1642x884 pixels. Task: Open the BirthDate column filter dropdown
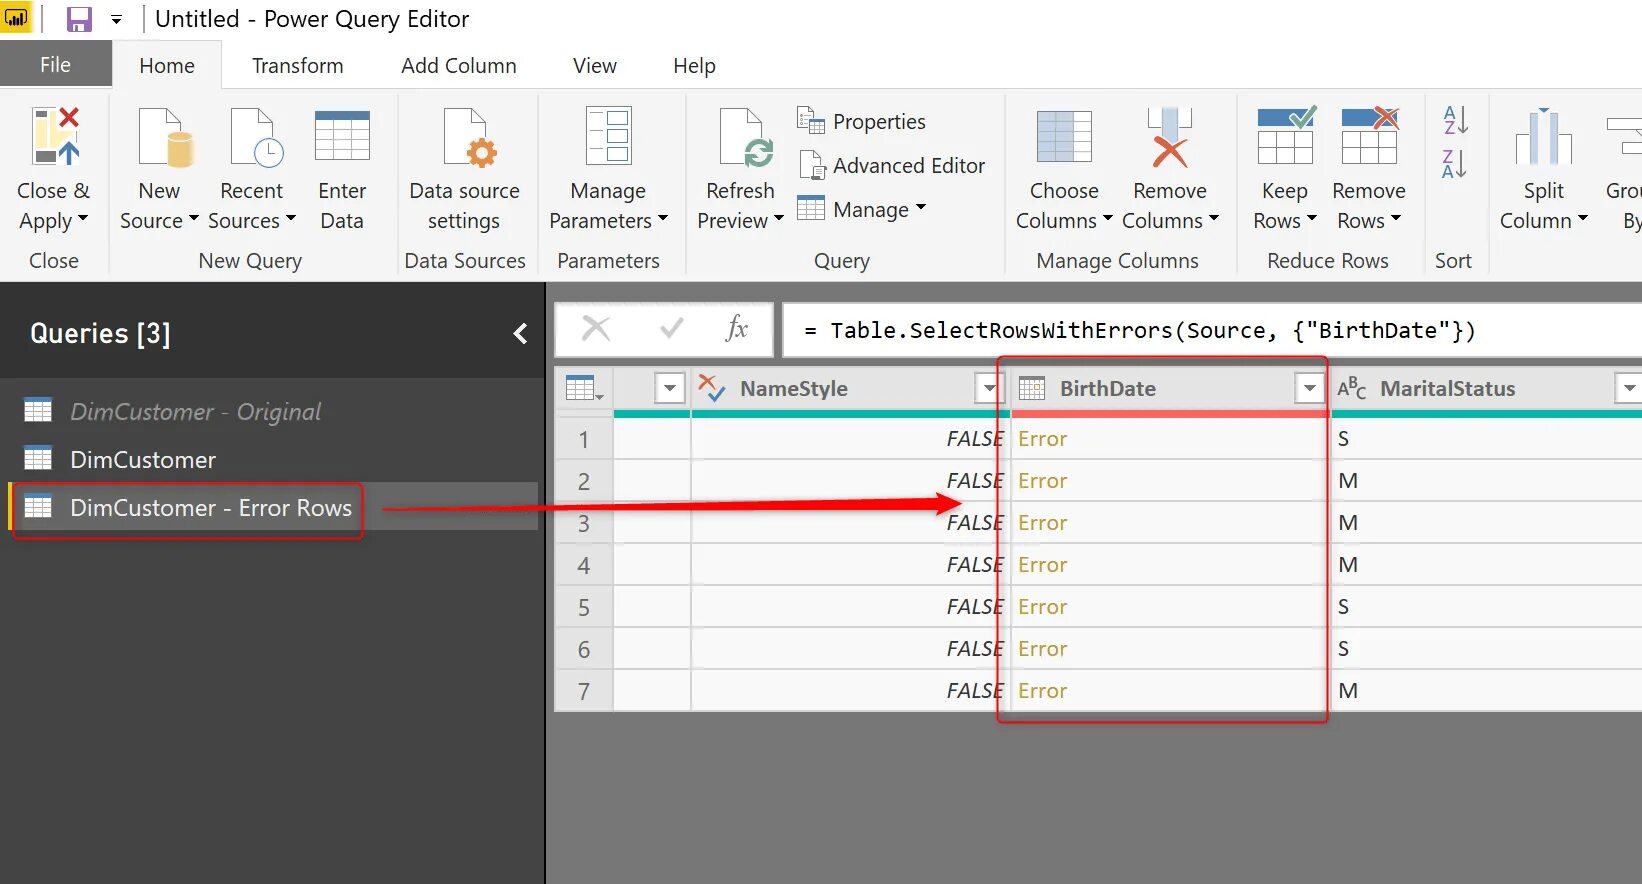pyautogui.click(x=1309, y=388)
